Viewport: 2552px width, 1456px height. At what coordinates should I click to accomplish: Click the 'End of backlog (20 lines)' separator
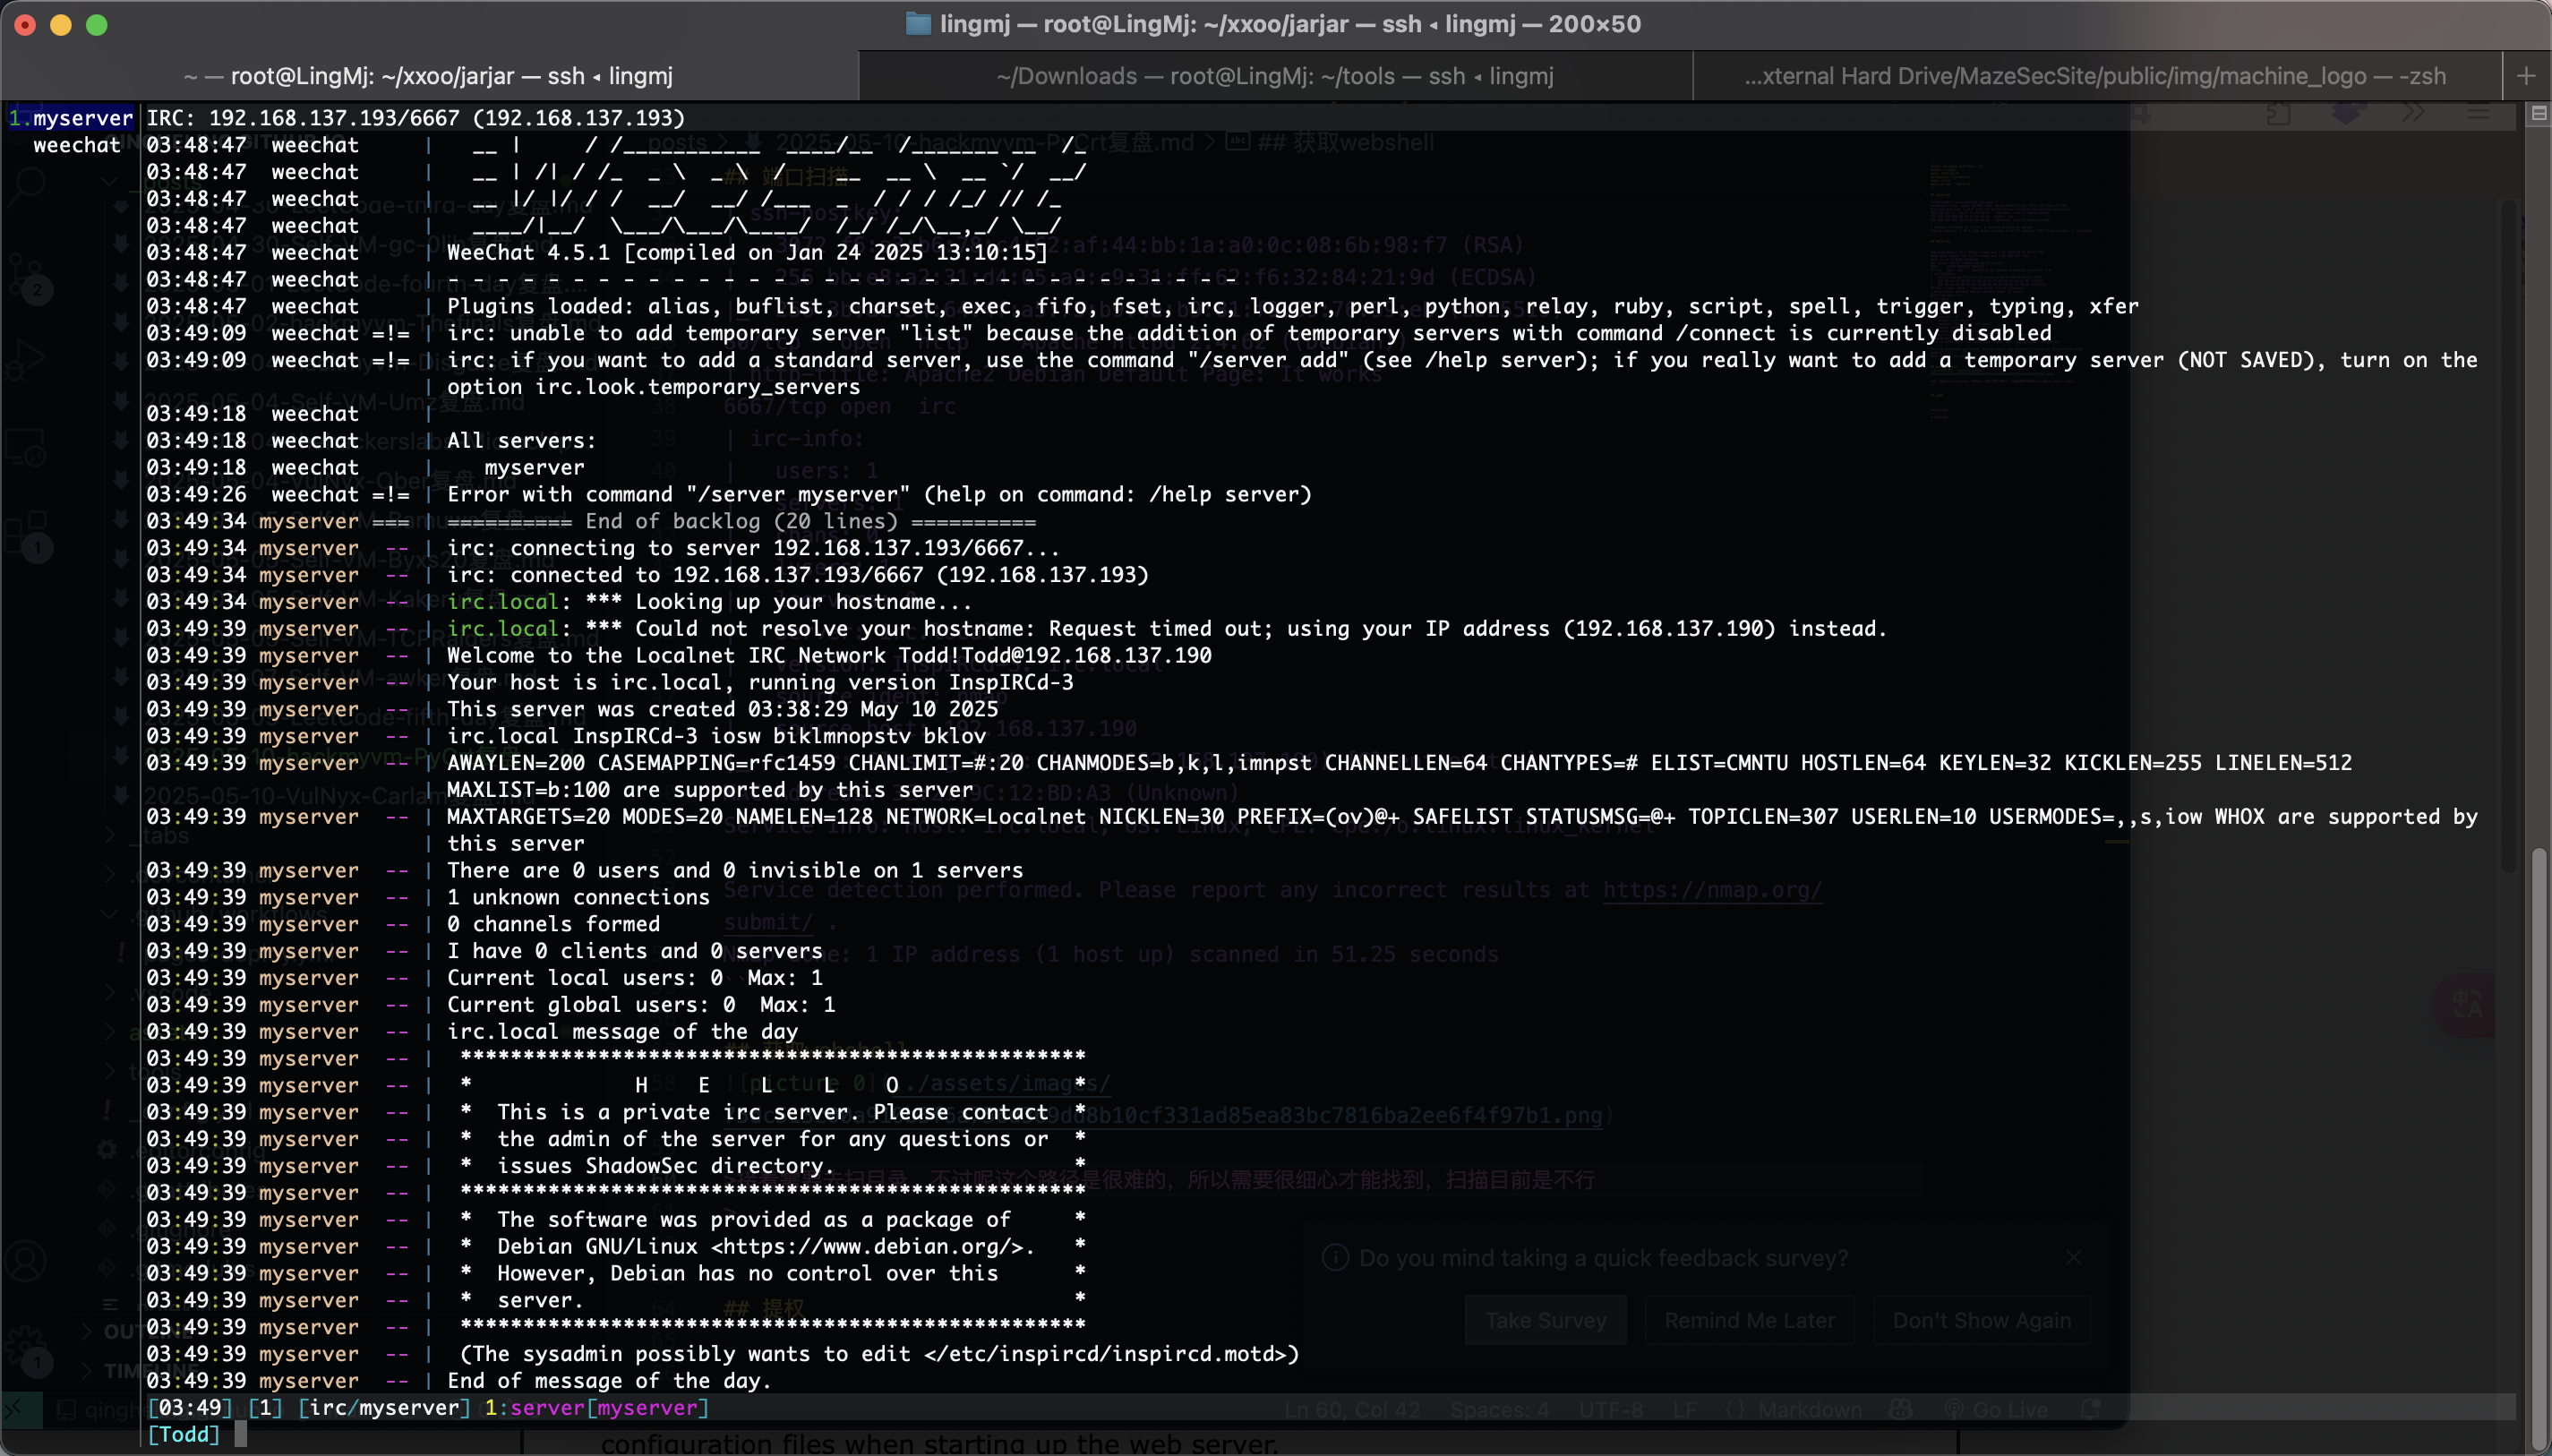click(x=741, y=521)
